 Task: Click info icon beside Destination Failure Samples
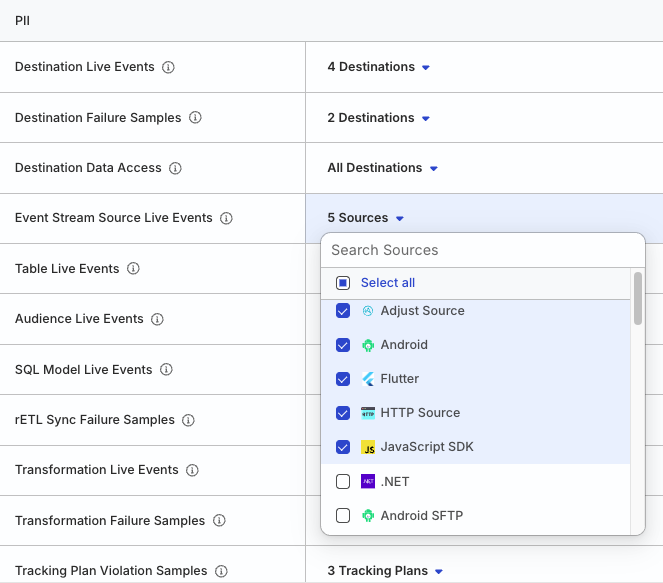[x=195, y=118]
